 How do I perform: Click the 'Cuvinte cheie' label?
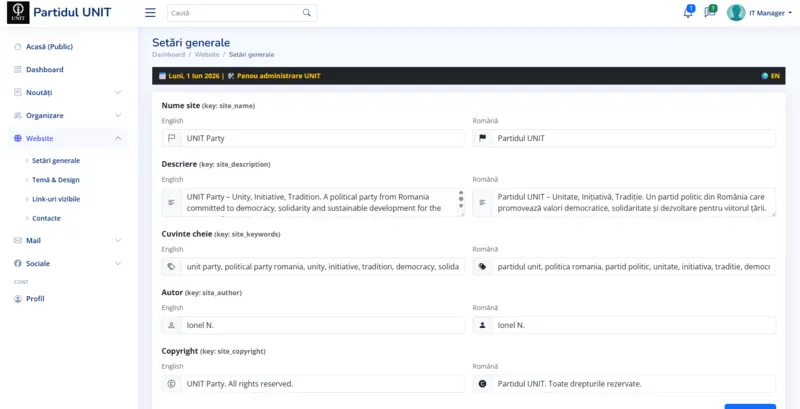pyautogui.click(x=187, y=234)
